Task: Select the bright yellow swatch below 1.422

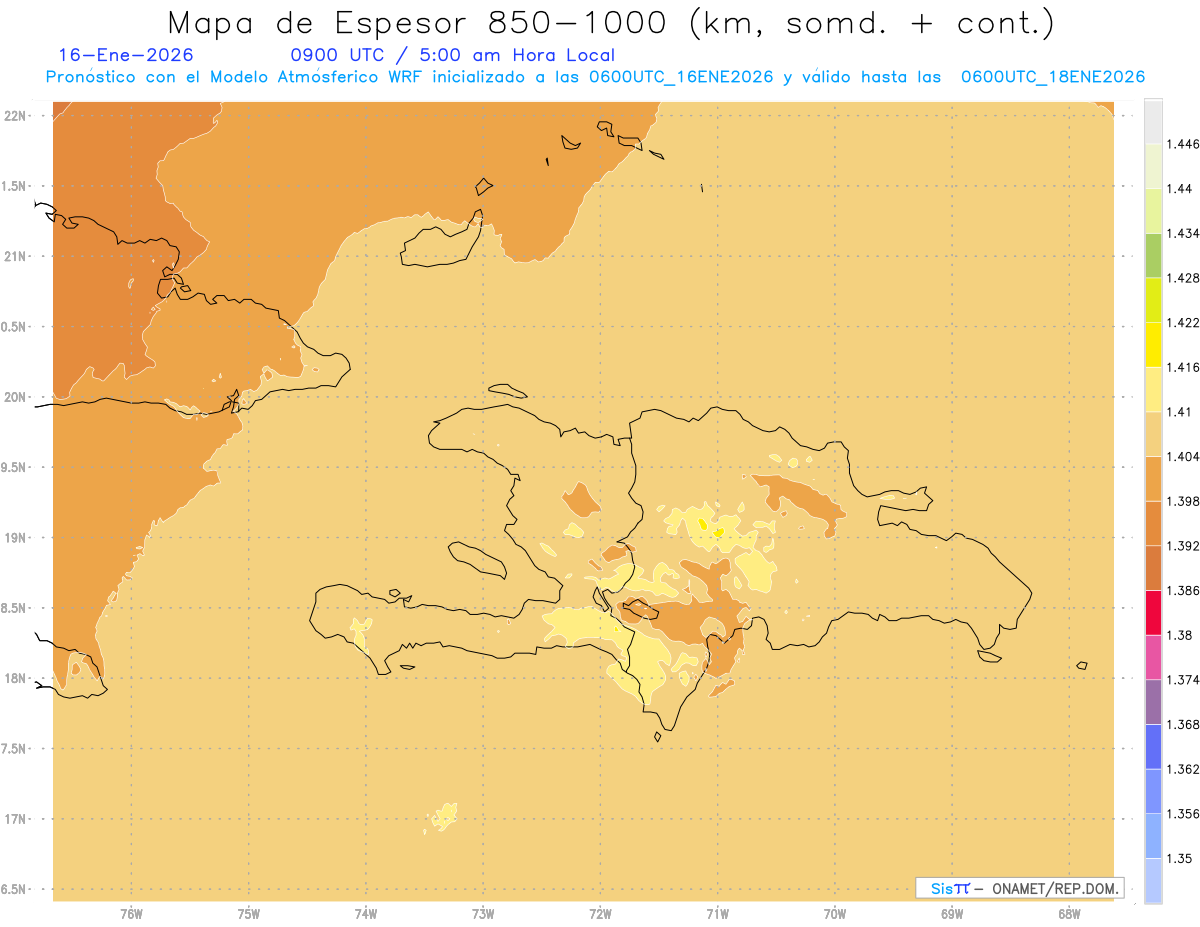Action: coord(1153,344)
